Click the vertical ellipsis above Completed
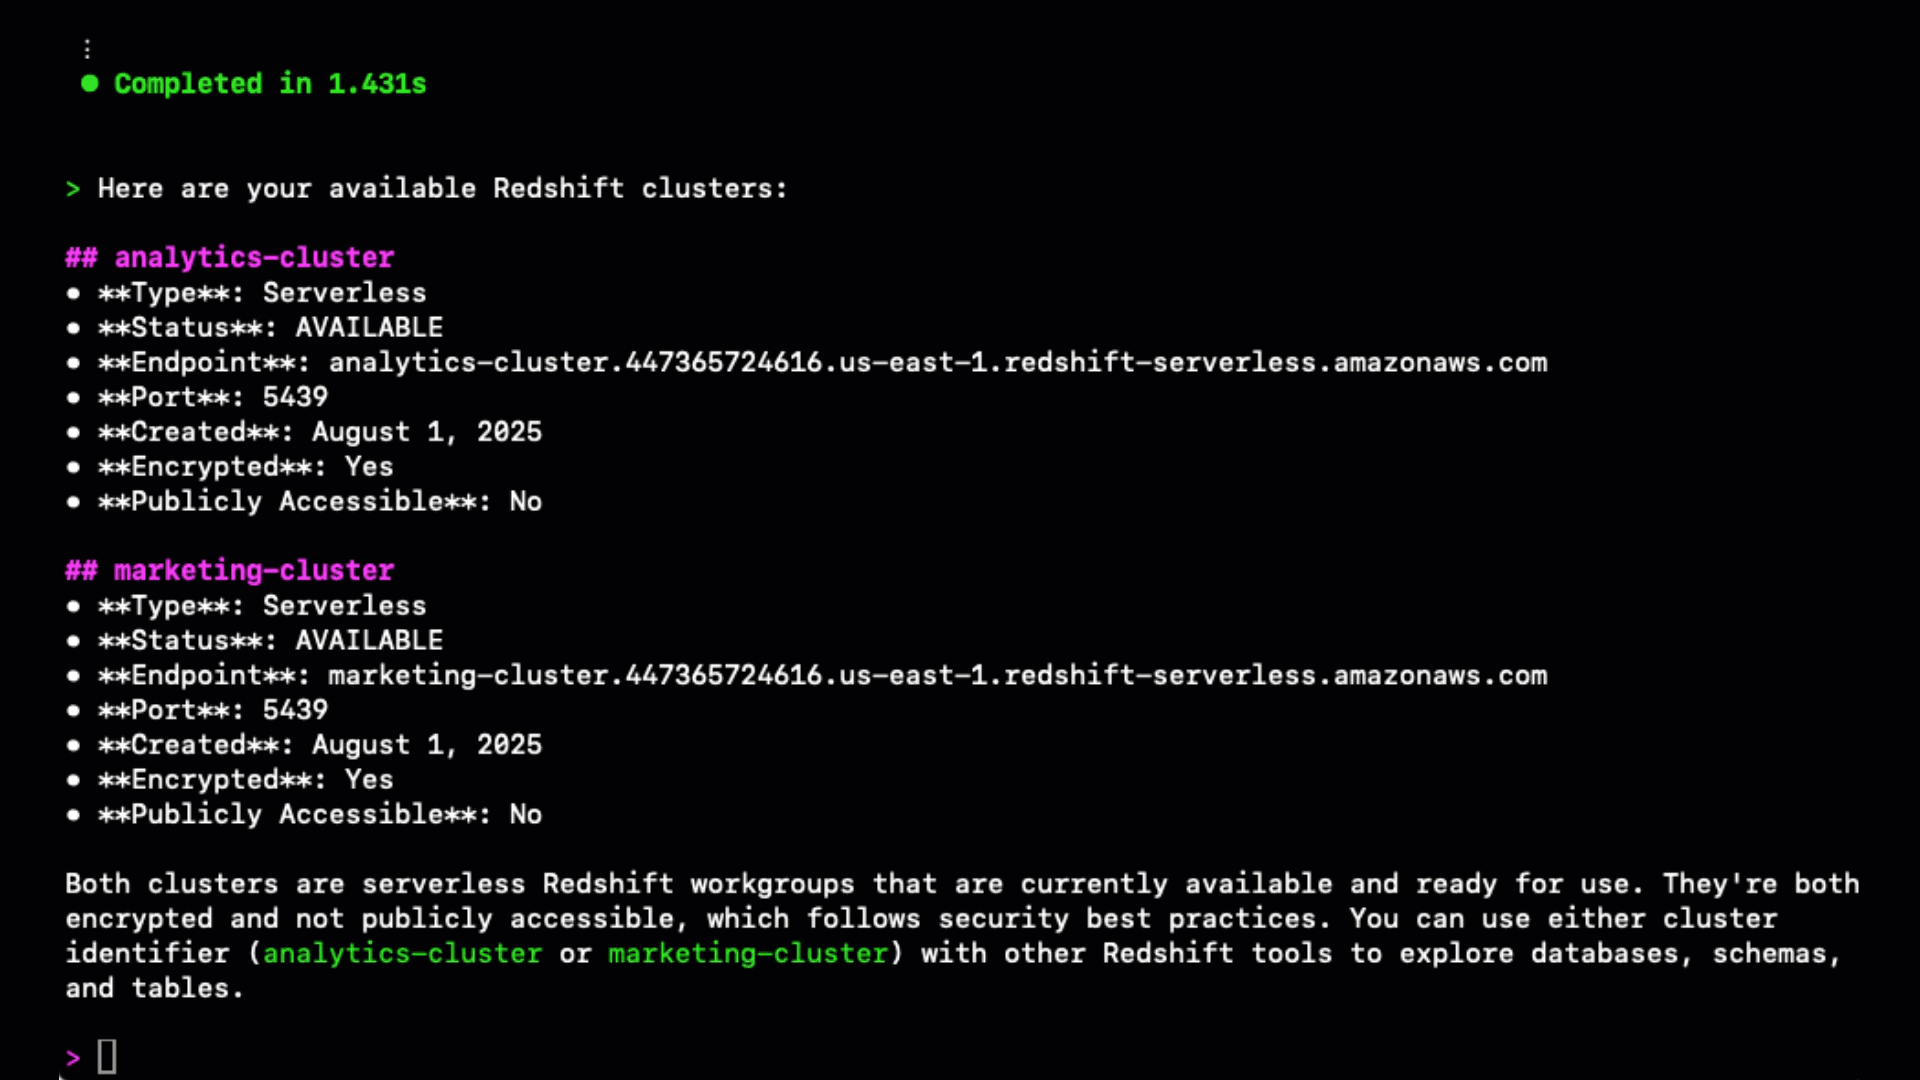The image size is (1920, 1080). [88, 49]
